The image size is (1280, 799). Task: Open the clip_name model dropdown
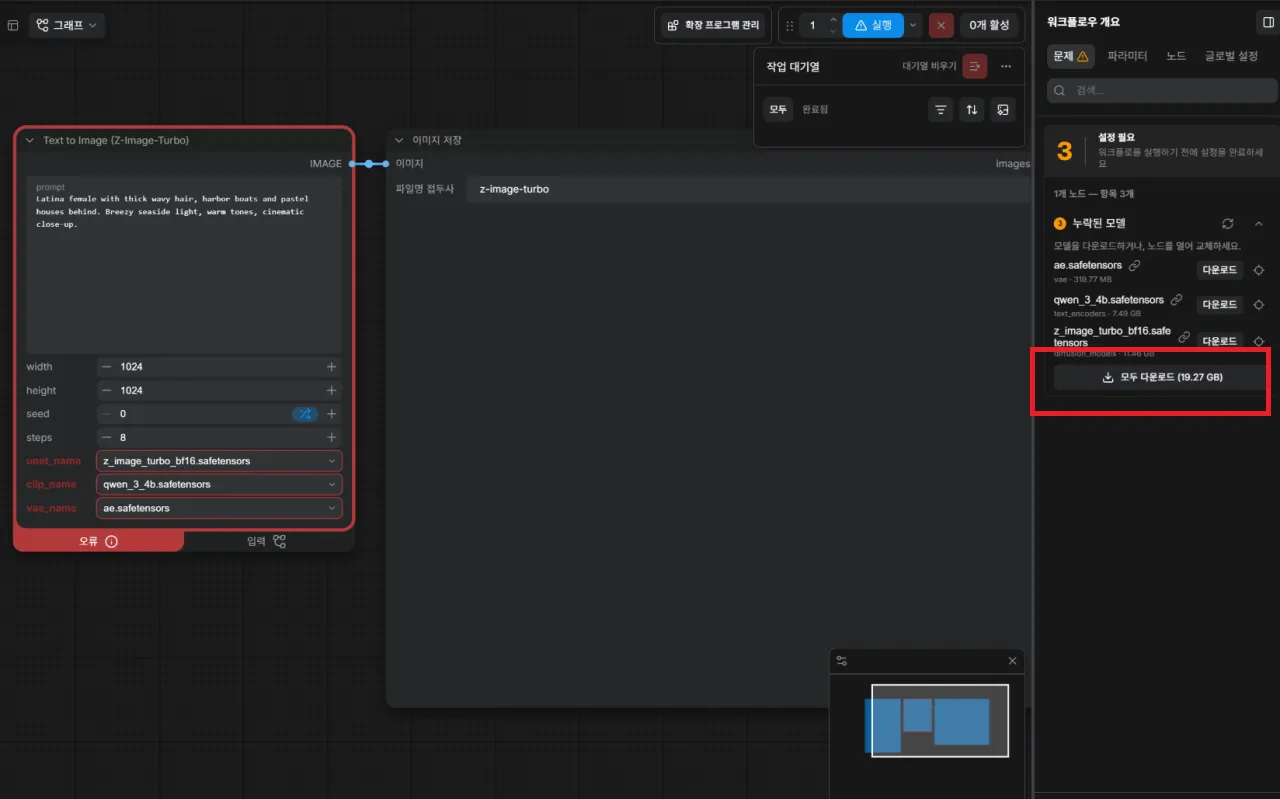click(220, 484)
